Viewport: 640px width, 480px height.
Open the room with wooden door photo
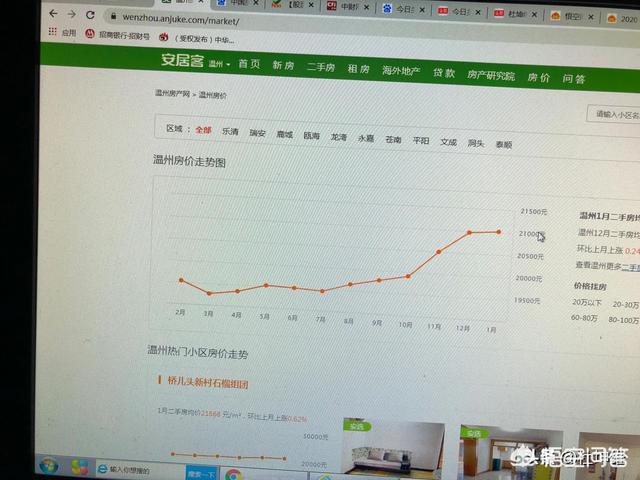[510, 452]
